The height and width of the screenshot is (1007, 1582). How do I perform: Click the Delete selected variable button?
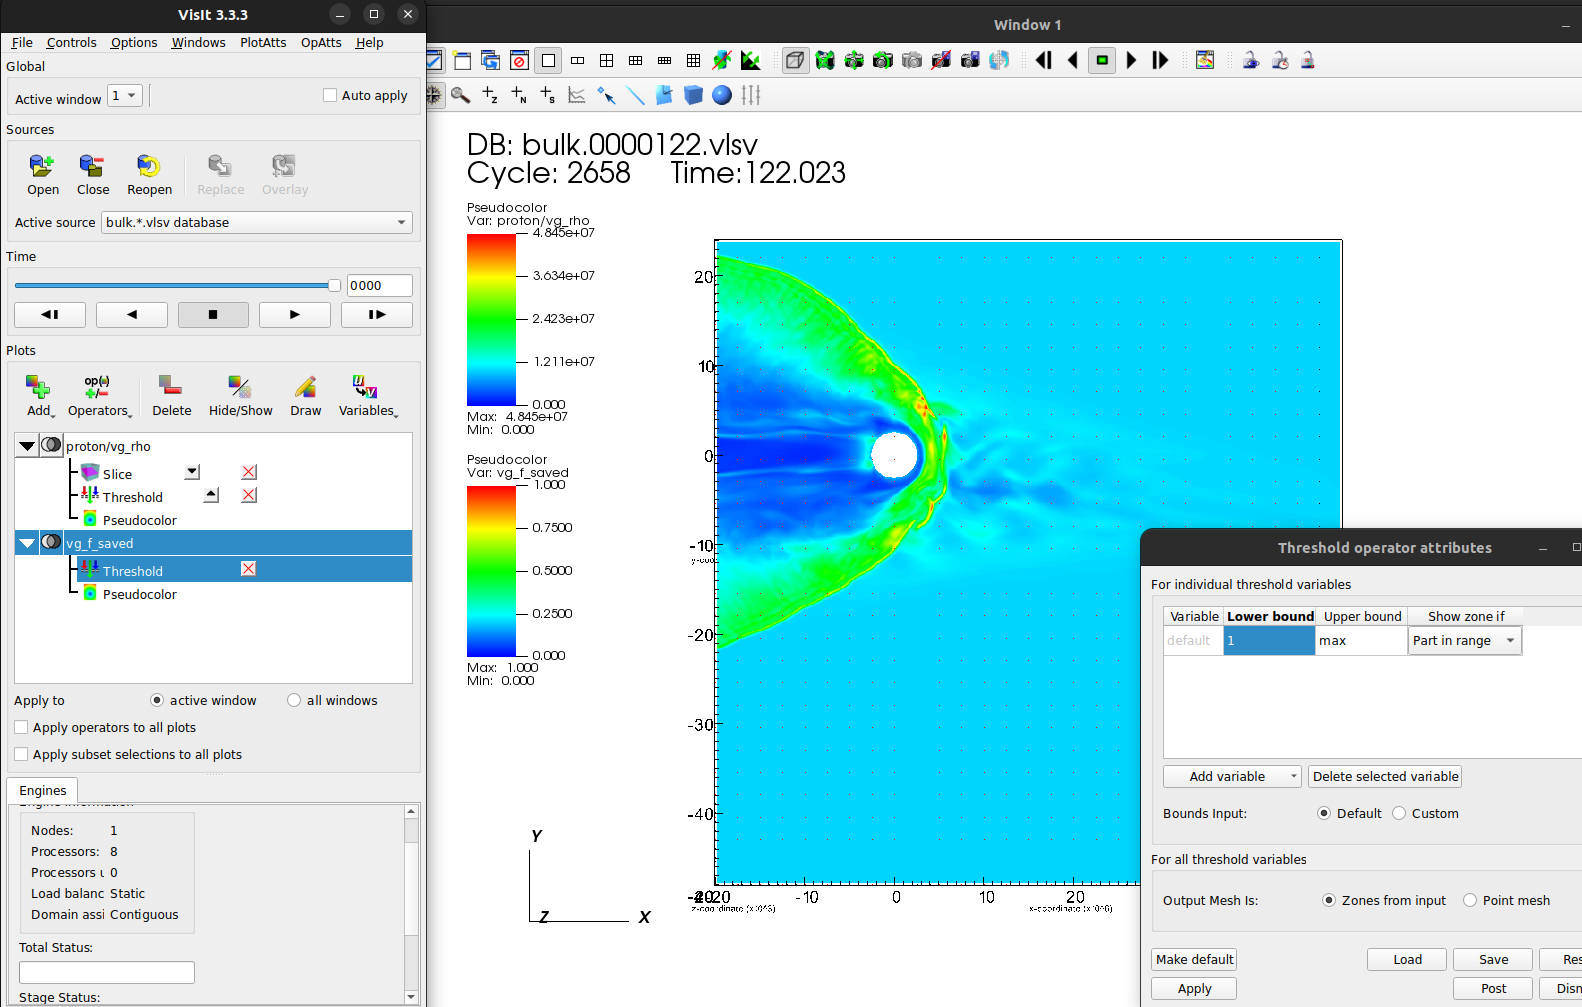[x=1385, y=777]
